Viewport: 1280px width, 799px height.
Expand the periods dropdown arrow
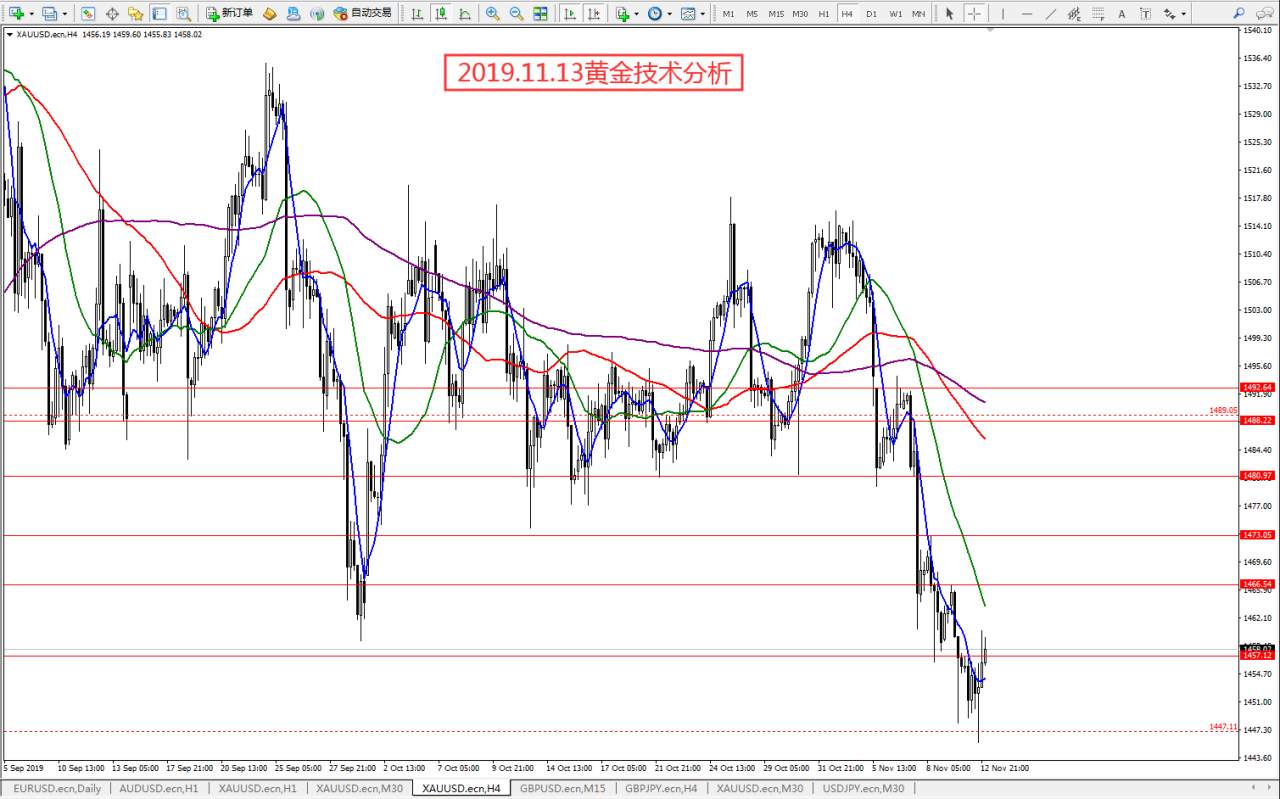[668, 13]
